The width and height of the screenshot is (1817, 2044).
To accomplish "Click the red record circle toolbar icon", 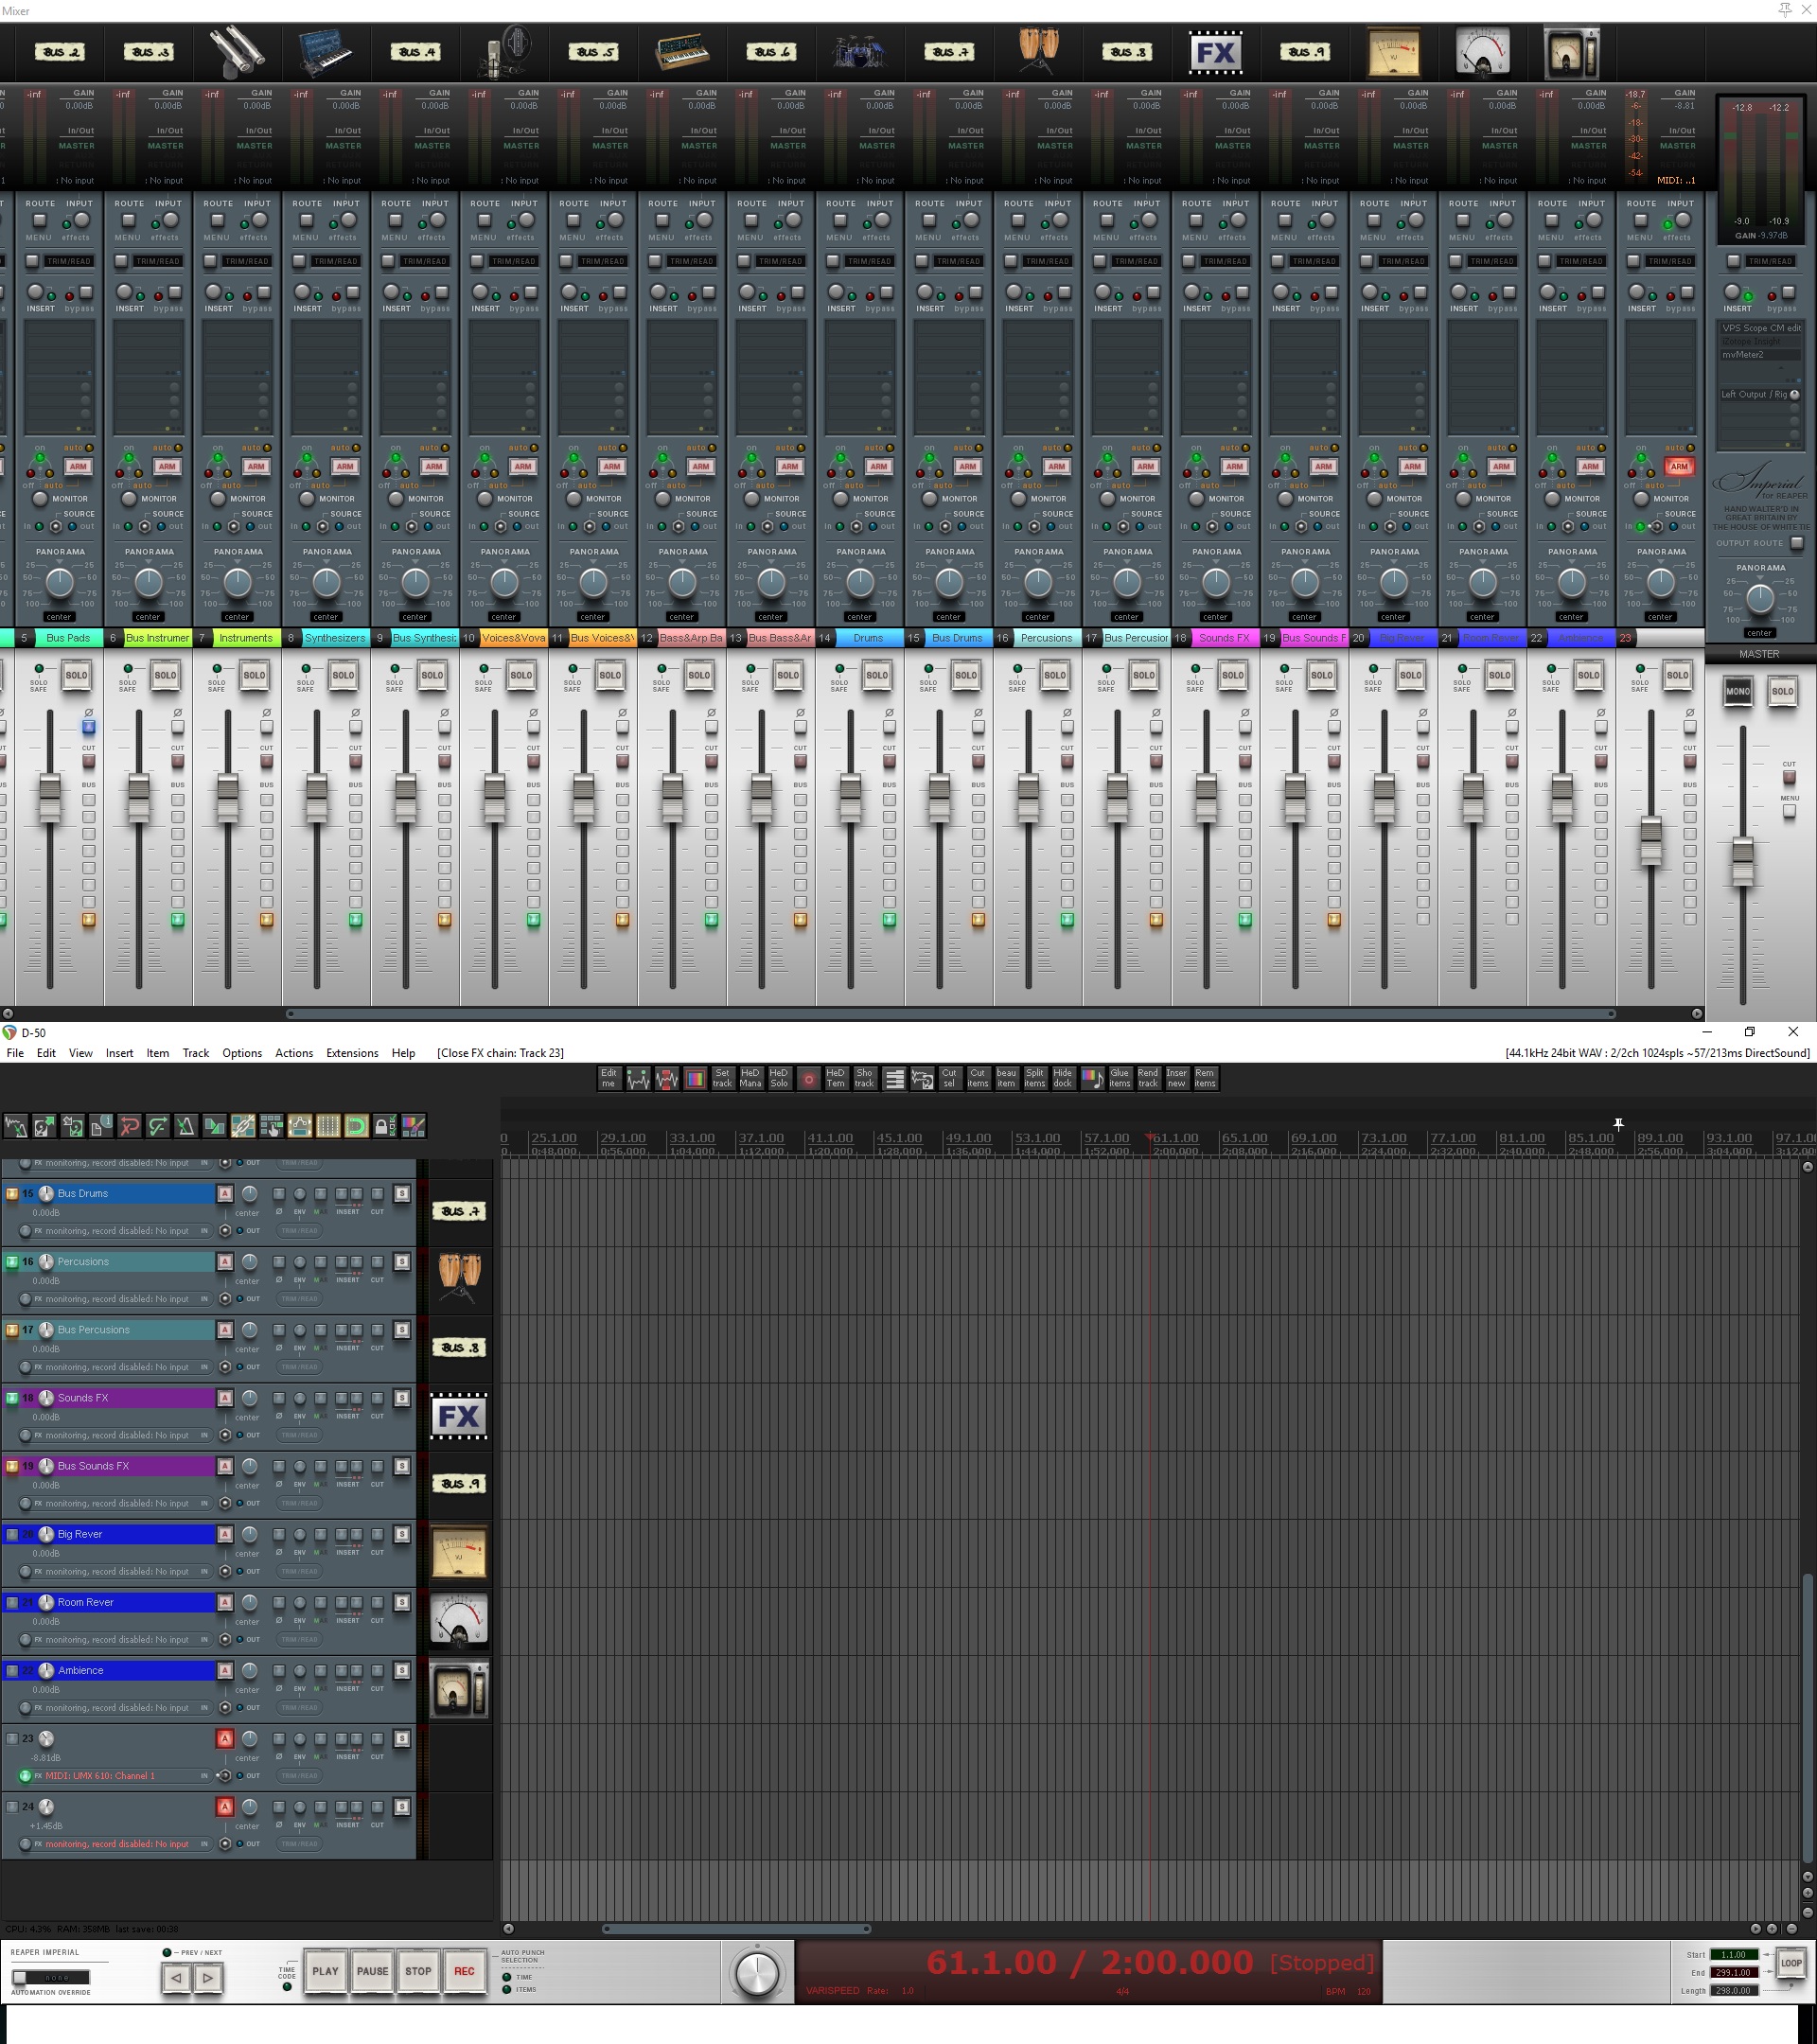I will pyautogui.click(x=808, y=1078).
